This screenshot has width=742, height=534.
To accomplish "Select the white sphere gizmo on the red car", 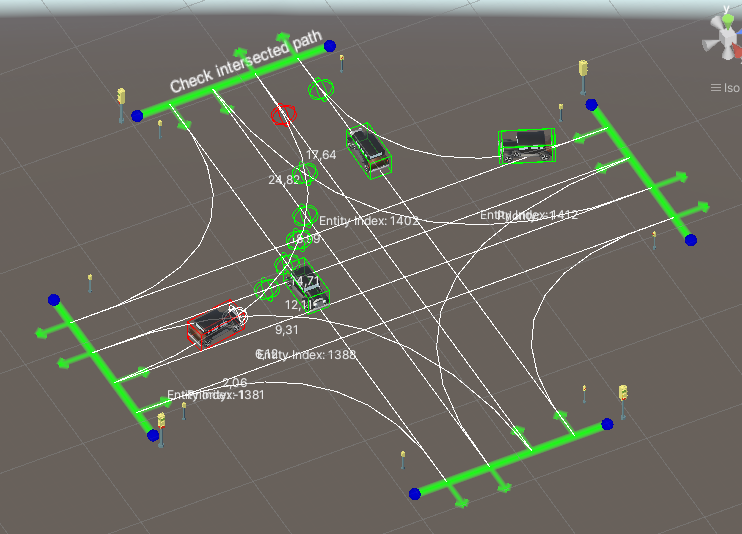I will point(236,316).
